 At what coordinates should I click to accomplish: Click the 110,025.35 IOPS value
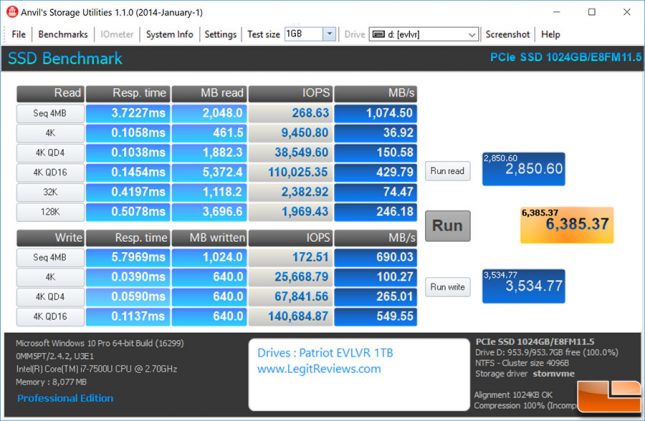click(290, 172)
